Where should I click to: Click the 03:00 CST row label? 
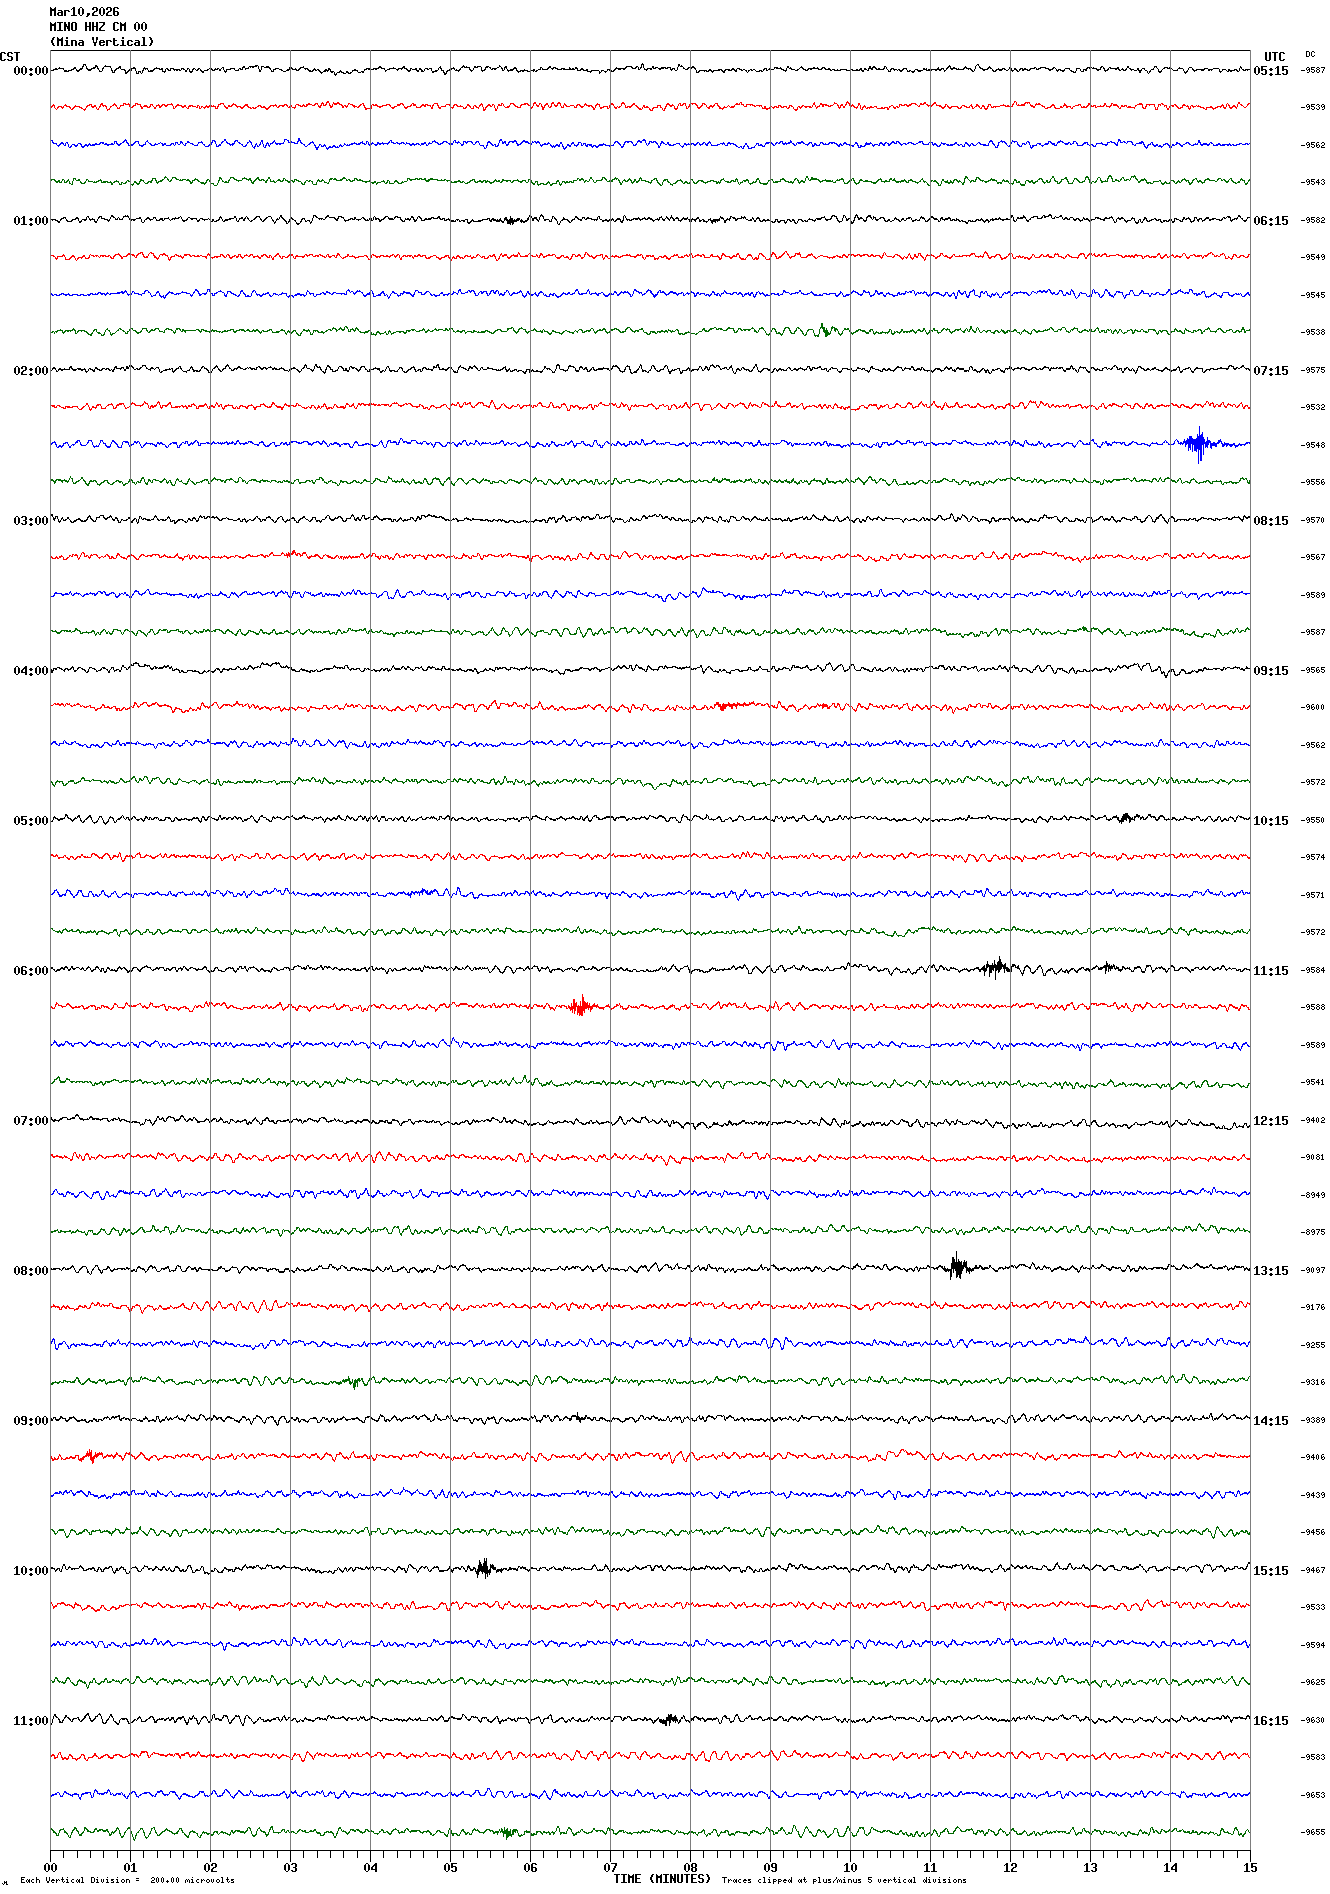(30, 521)
